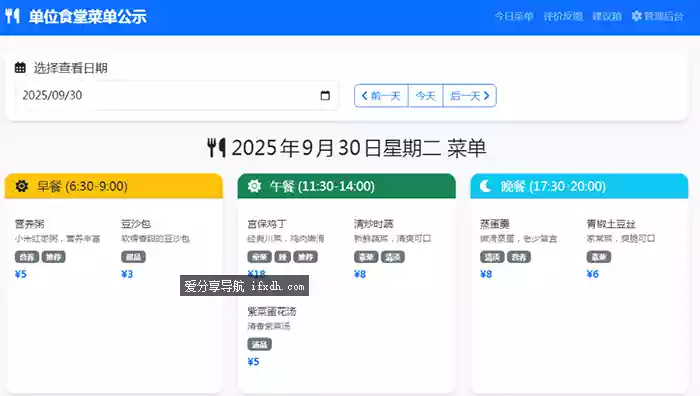700x396 pixels.
Task: Go to the next day with 后一天
Action: click(x=470, y=96)
